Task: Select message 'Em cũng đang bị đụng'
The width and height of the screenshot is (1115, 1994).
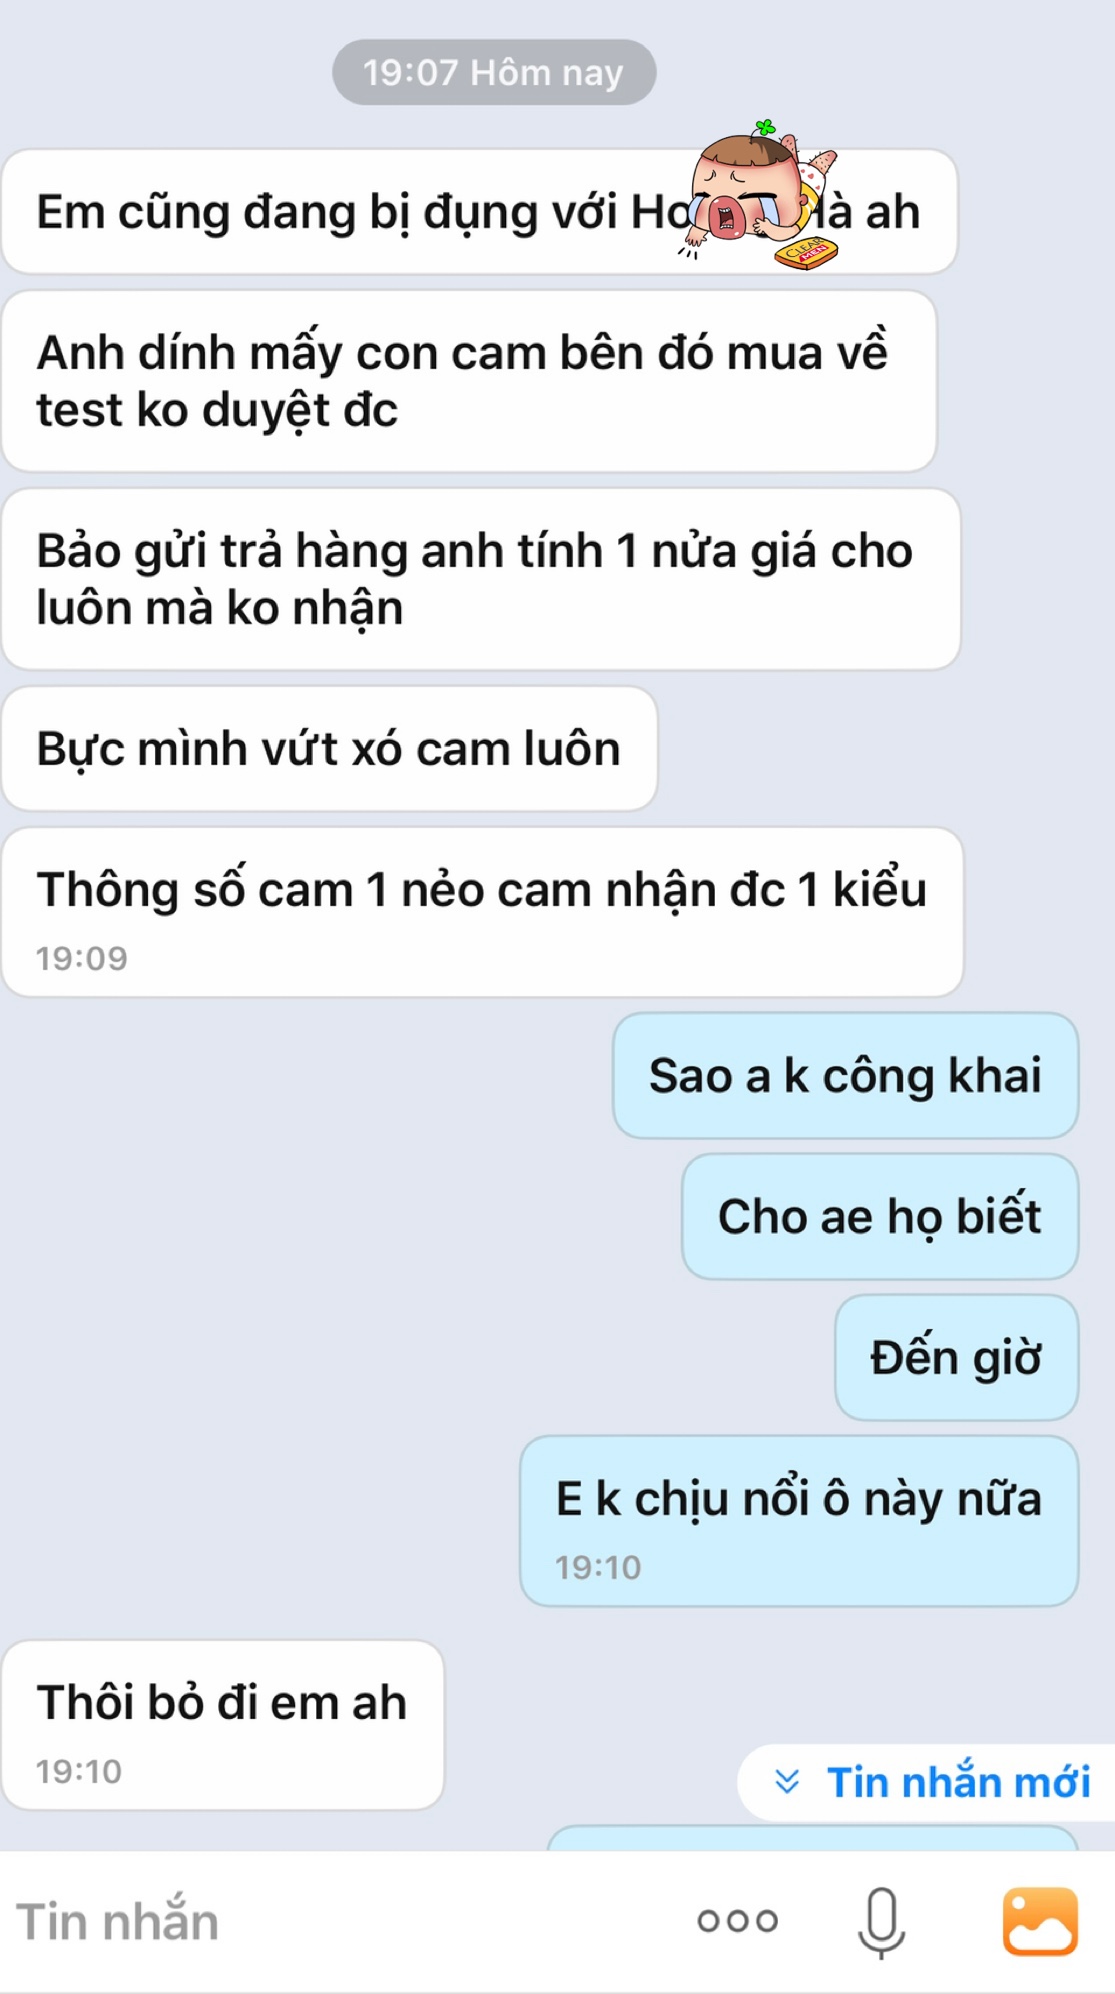Action: point(479,212)
